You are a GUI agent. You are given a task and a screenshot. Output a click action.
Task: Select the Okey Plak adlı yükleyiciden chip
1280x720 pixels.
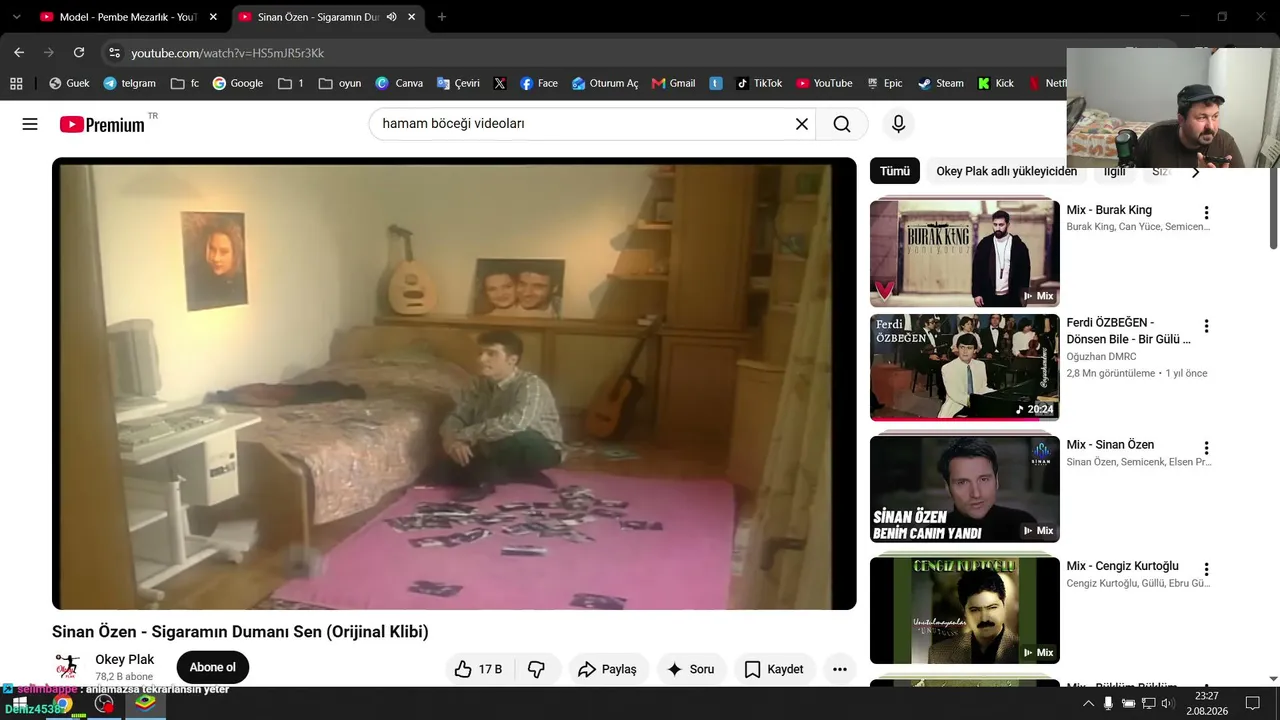click(1006, 171)
